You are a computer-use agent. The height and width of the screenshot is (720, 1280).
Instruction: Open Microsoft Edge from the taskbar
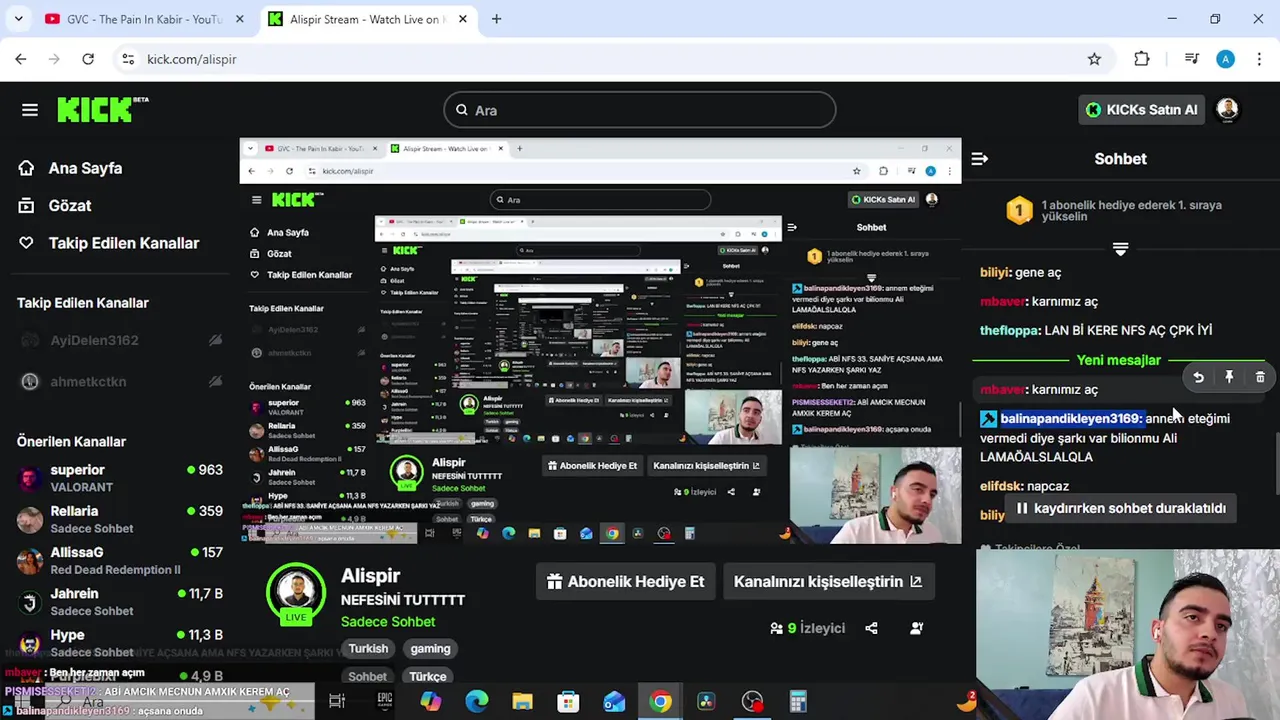click(x=476, y=702)
